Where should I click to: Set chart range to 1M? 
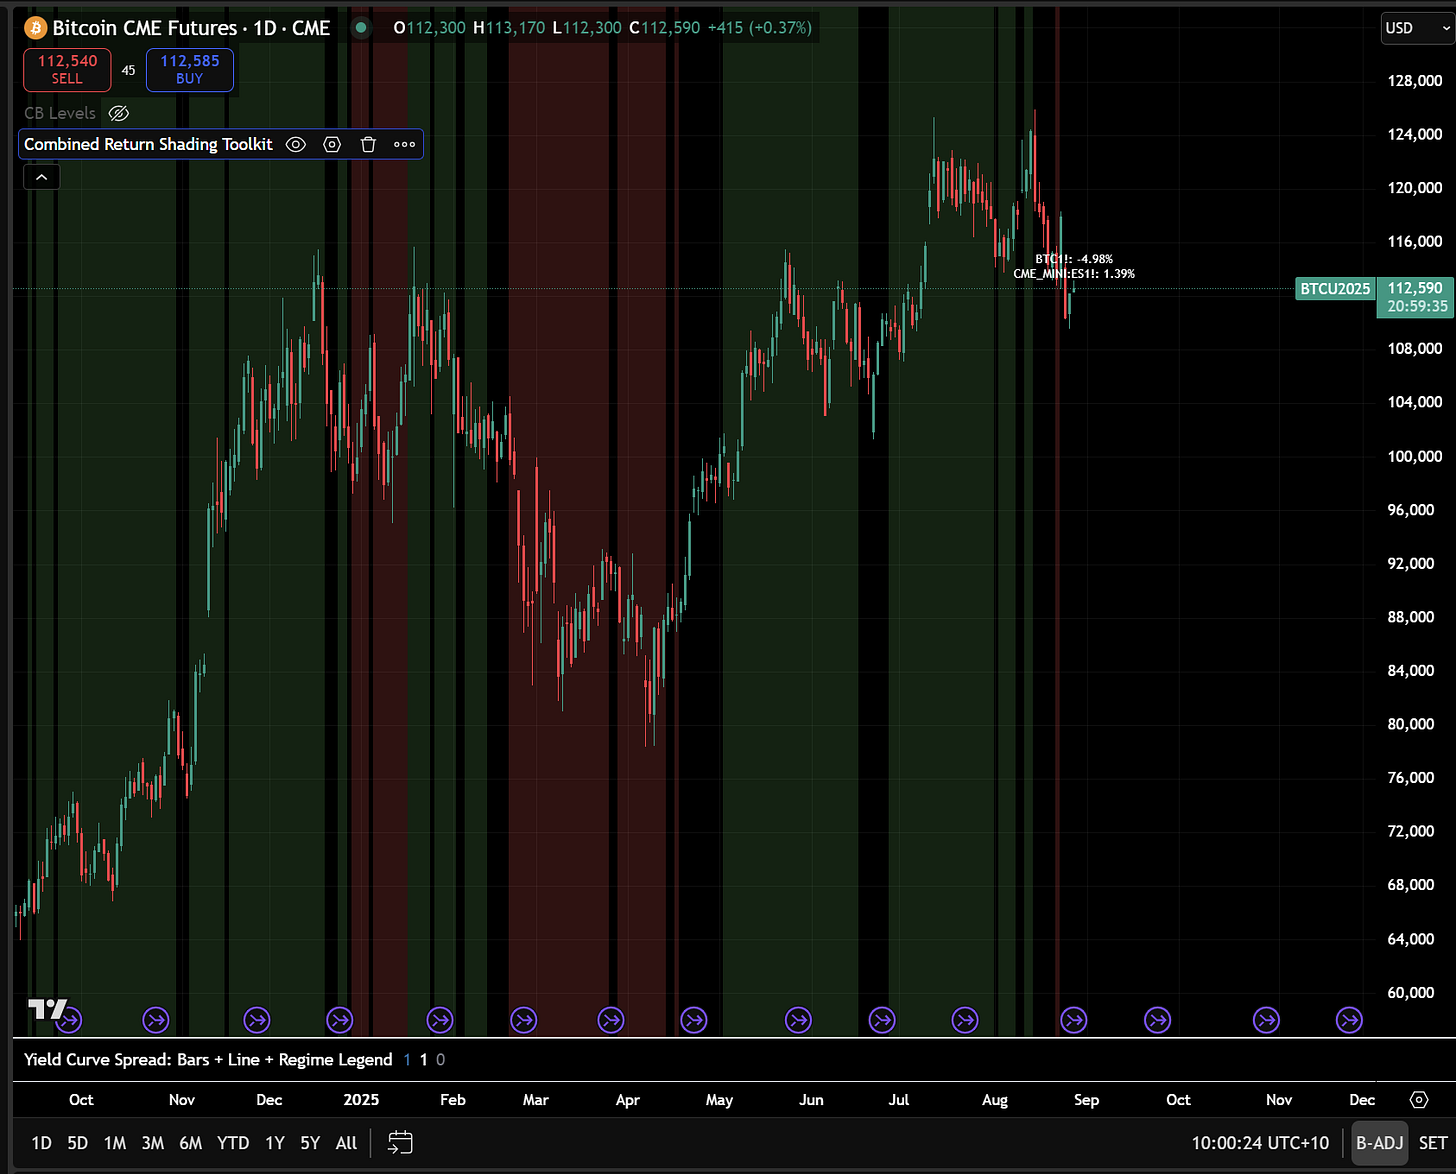pos(115,1142)
